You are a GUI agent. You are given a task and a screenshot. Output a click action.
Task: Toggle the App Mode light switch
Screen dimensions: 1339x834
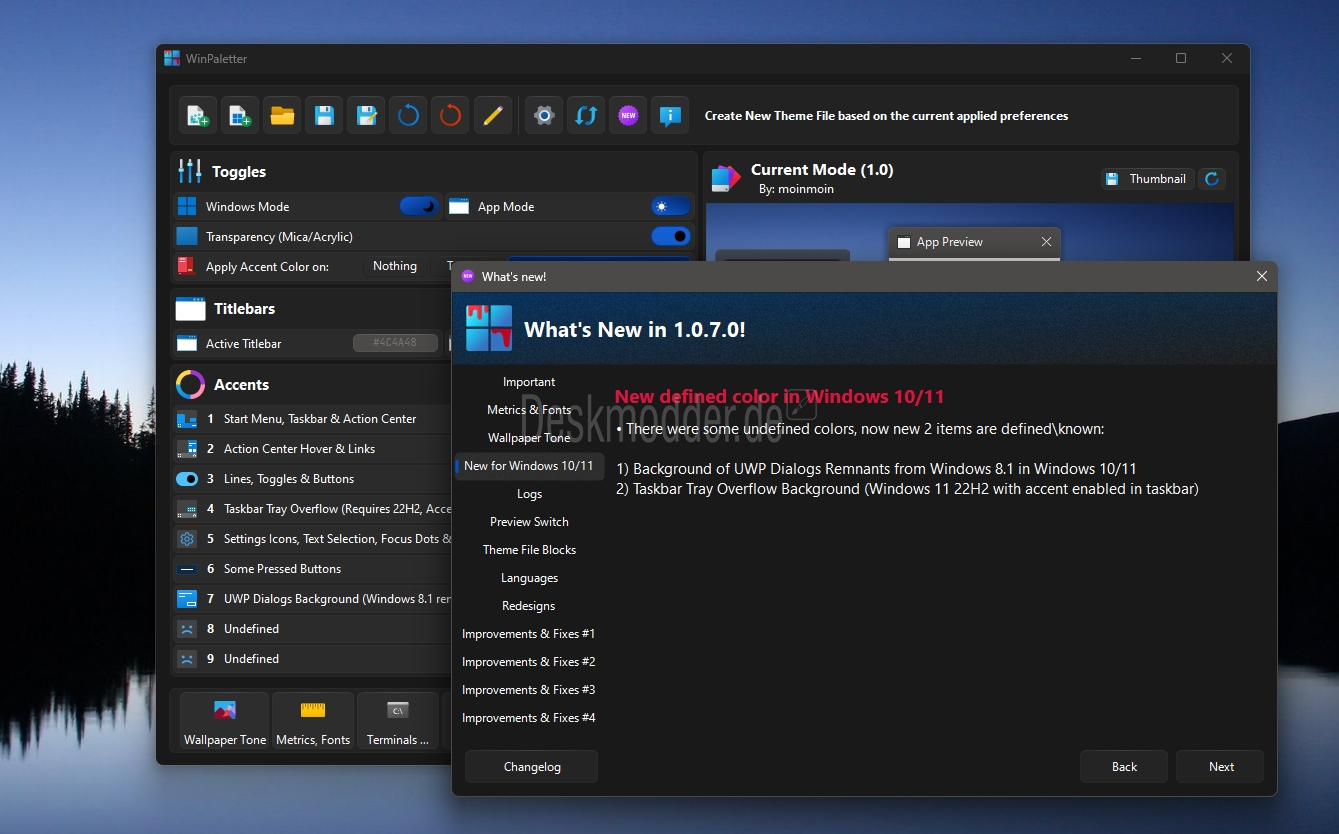[x=671, y=206]
